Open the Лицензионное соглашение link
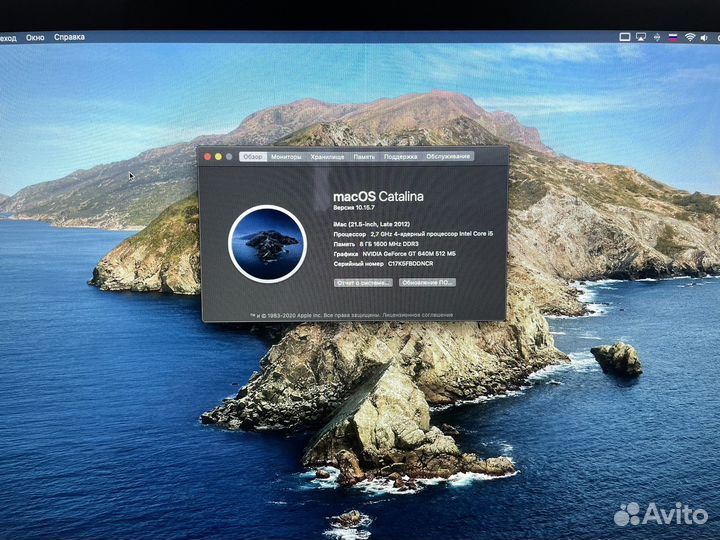 pos(417,315)
